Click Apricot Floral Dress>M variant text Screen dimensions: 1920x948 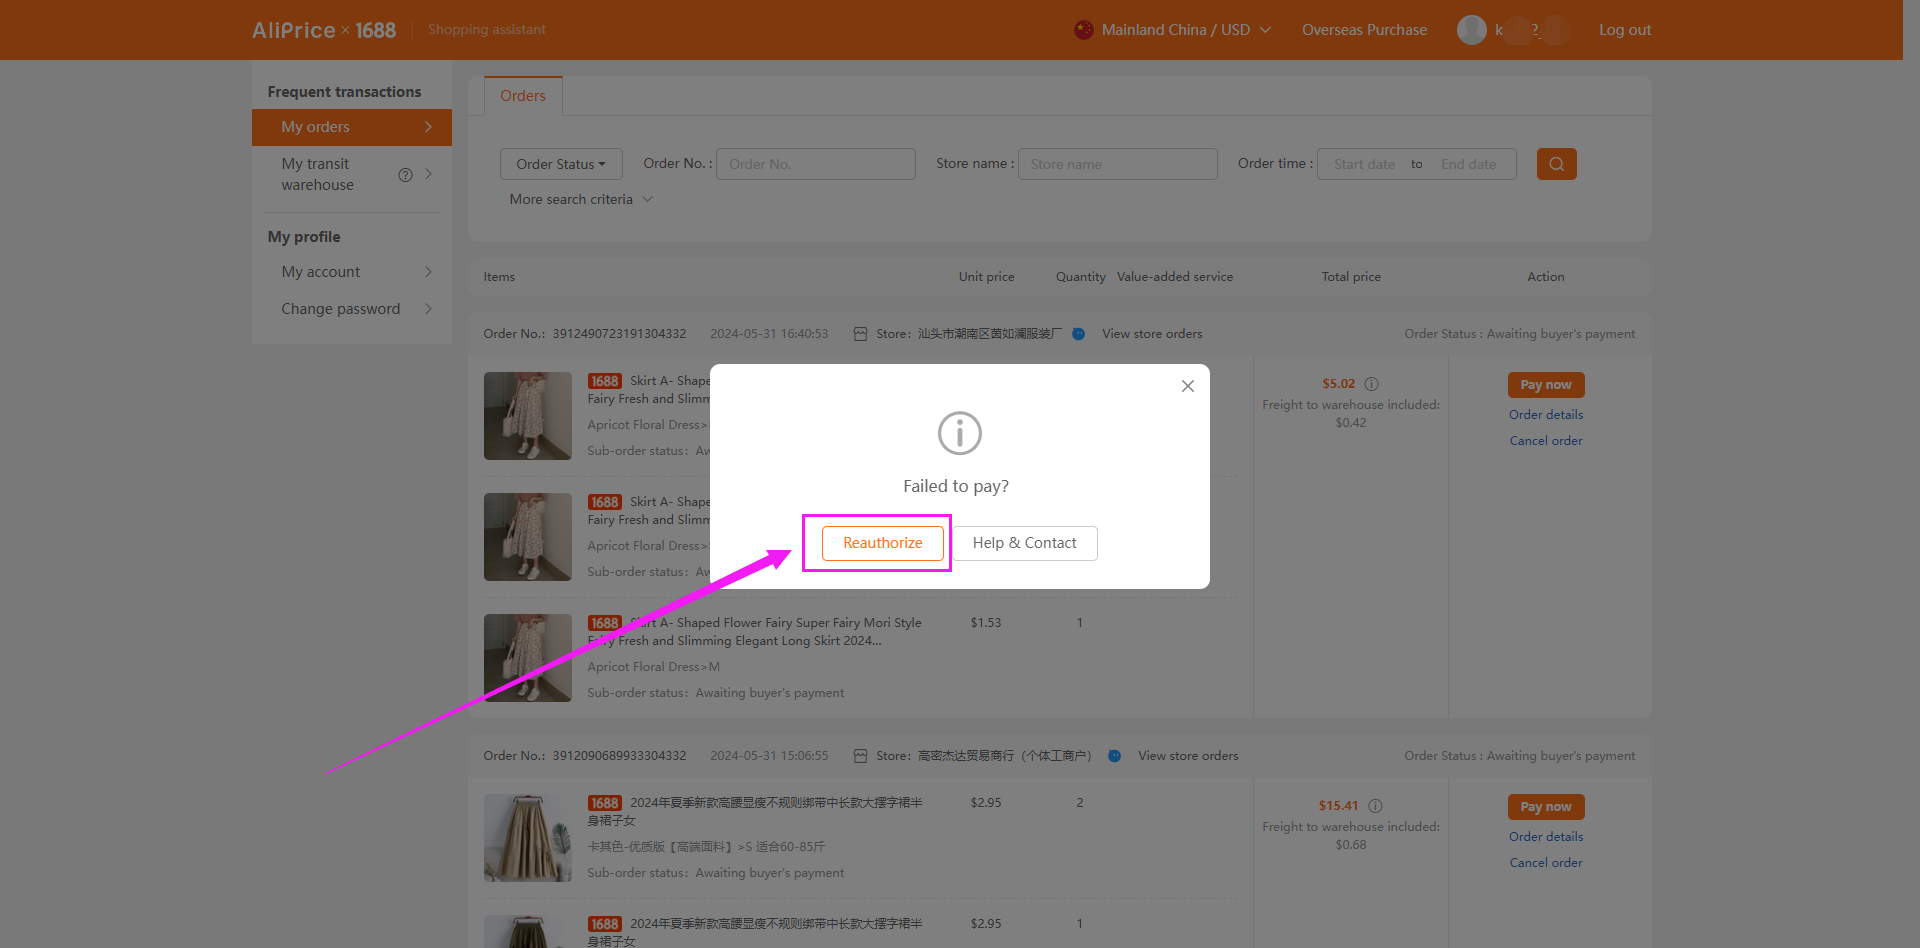(x=653, y=667)
